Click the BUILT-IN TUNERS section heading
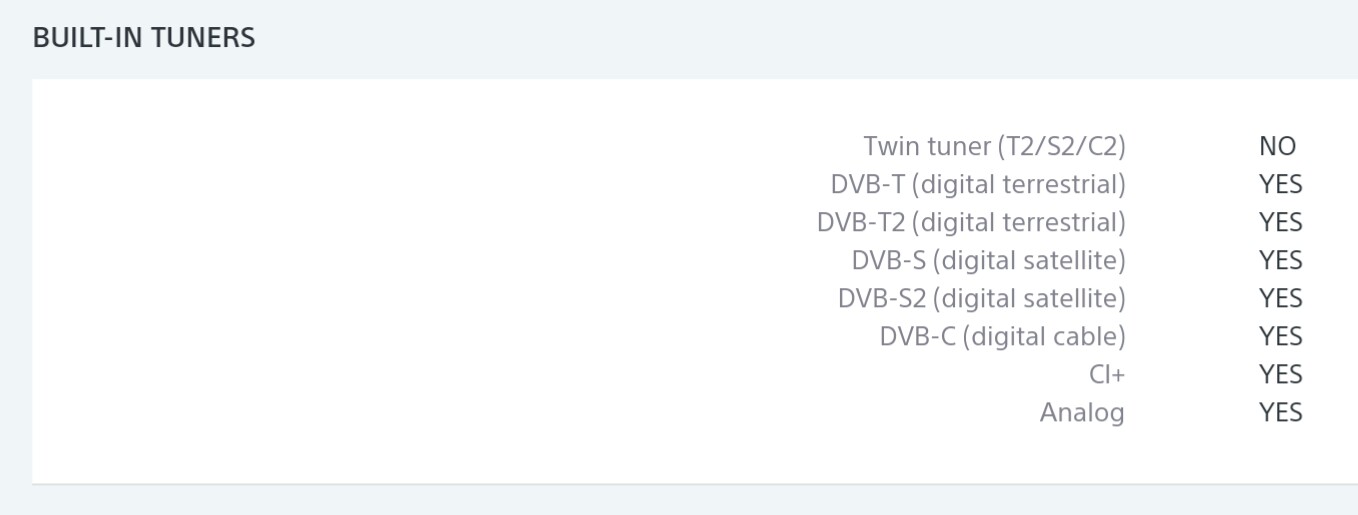Screen dimensions: 1358x515 [144, 38]
